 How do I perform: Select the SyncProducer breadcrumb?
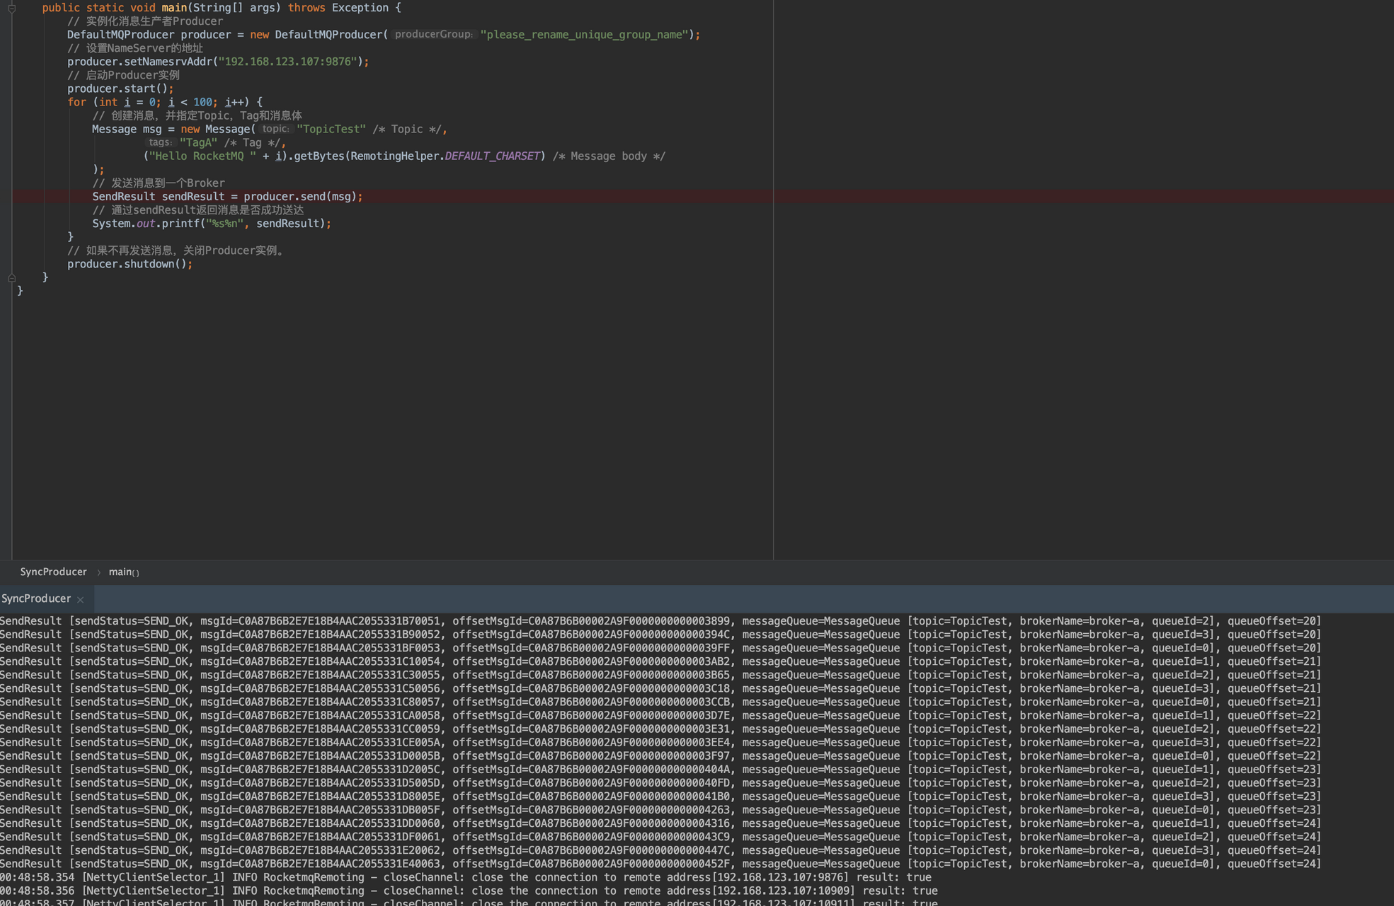(x=53, y=572)
